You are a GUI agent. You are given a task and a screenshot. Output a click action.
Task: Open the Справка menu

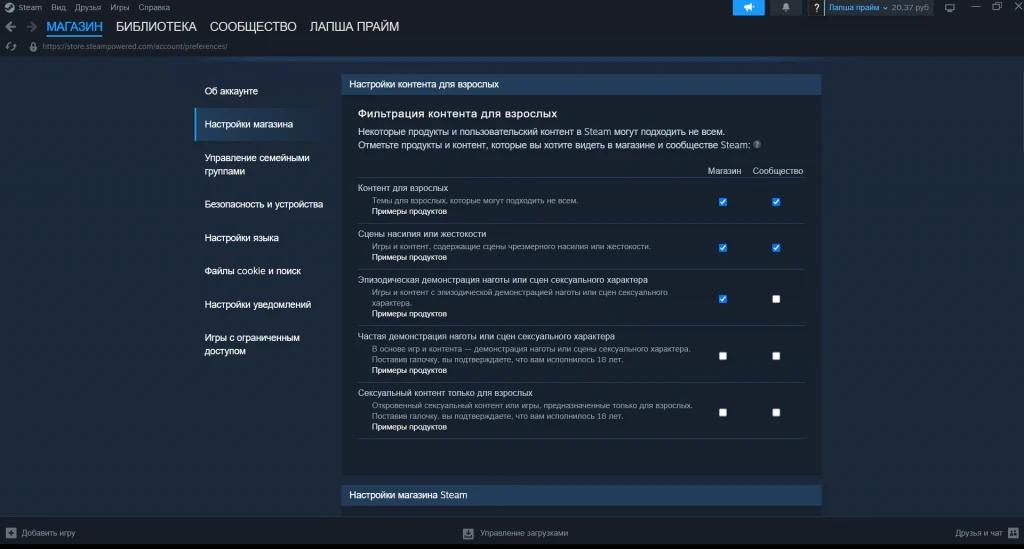(x=154, y=7)
